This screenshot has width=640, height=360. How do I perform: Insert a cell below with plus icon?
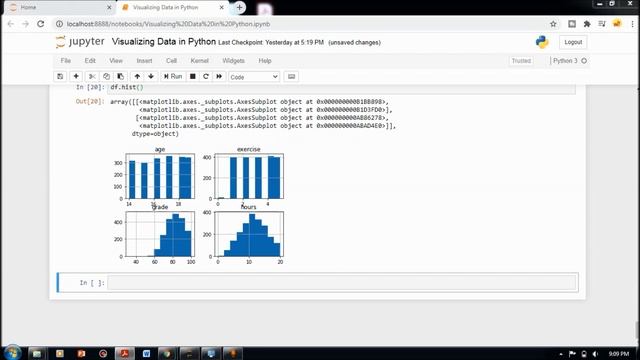76,77
